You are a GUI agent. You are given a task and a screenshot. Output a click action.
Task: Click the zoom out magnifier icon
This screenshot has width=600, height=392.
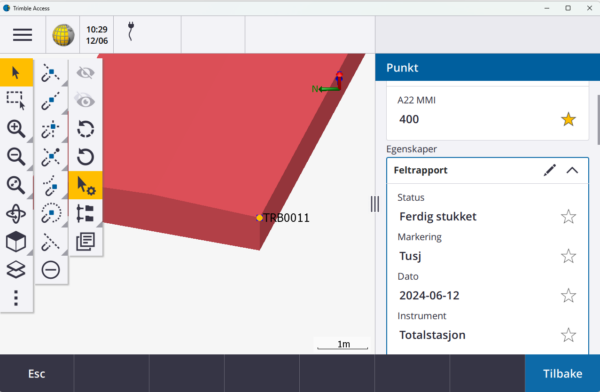coord(16,157)
